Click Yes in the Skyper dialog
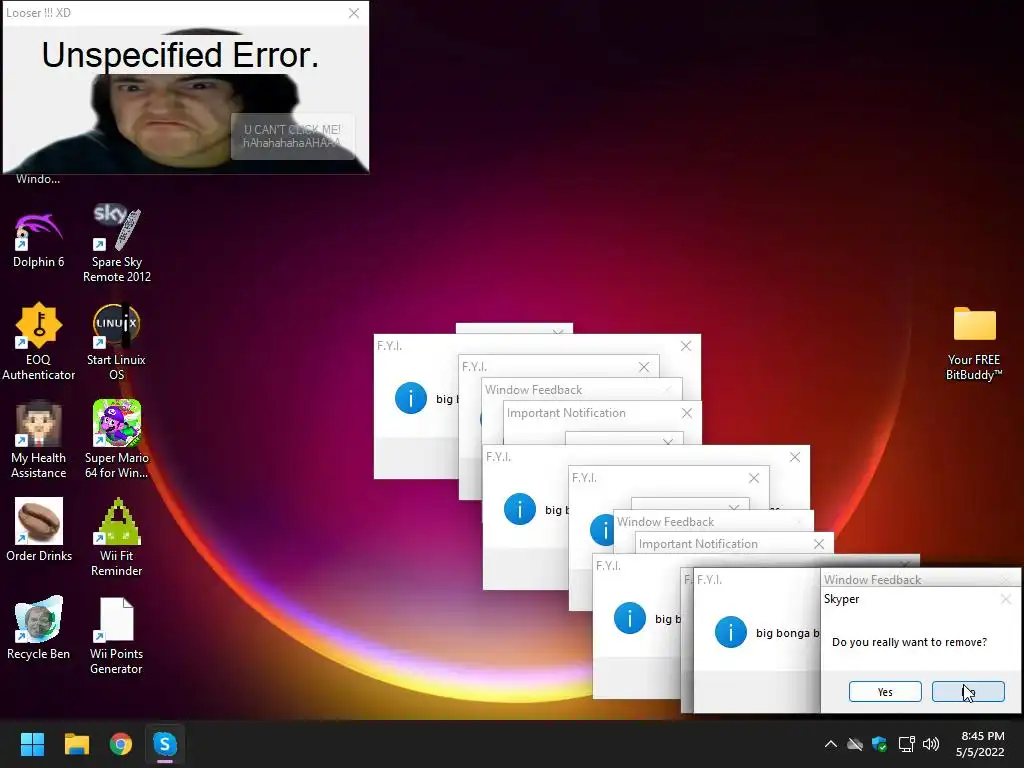Screen dimensions: 1024x768 pos(885,692)
